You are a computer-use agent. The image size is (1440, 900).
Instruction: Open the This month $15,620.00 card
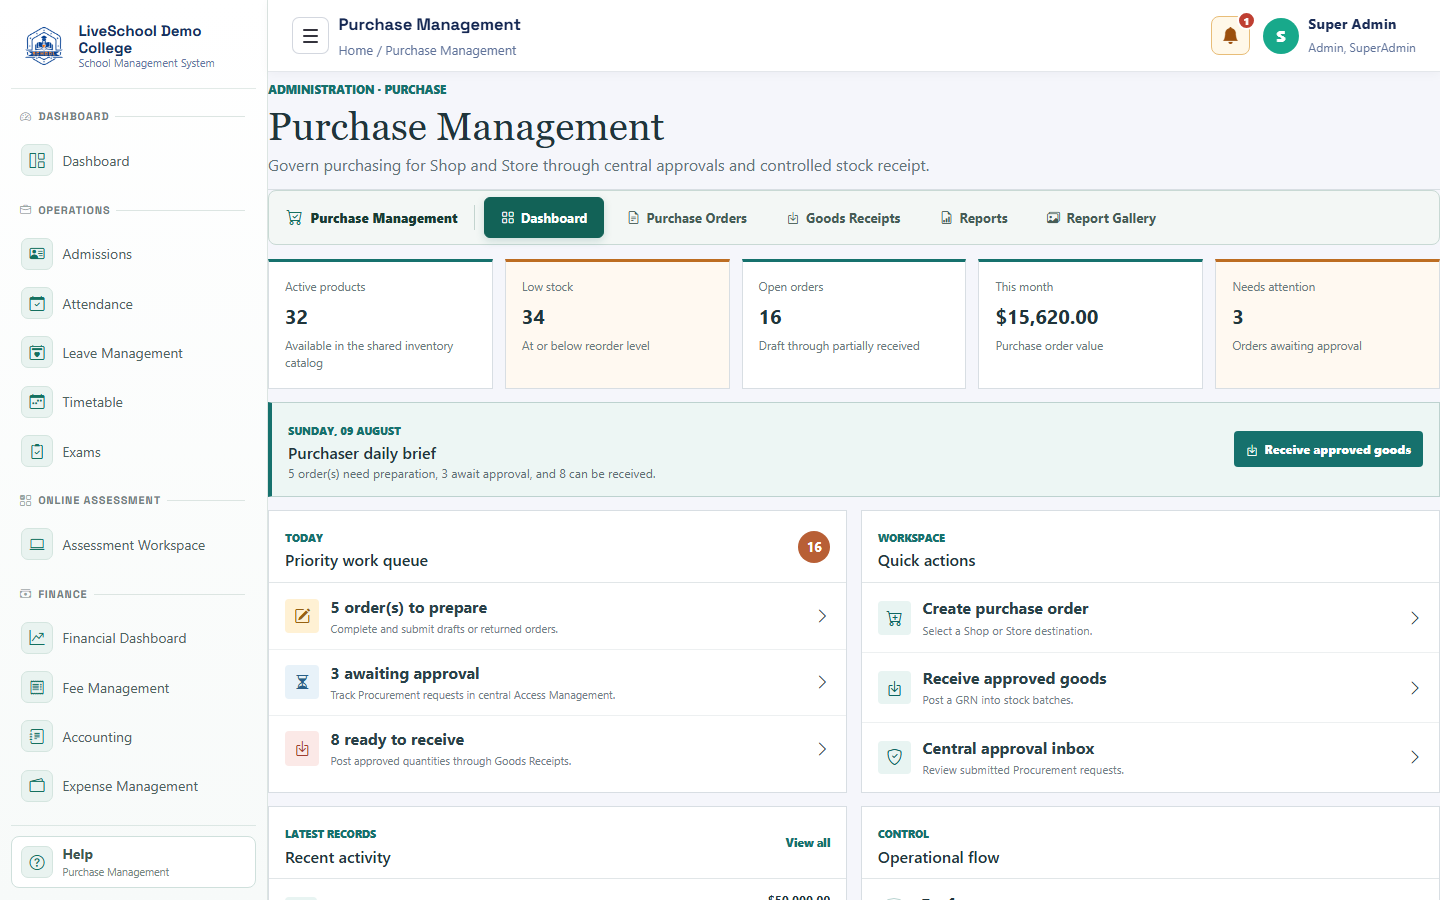coord(1090,324)
